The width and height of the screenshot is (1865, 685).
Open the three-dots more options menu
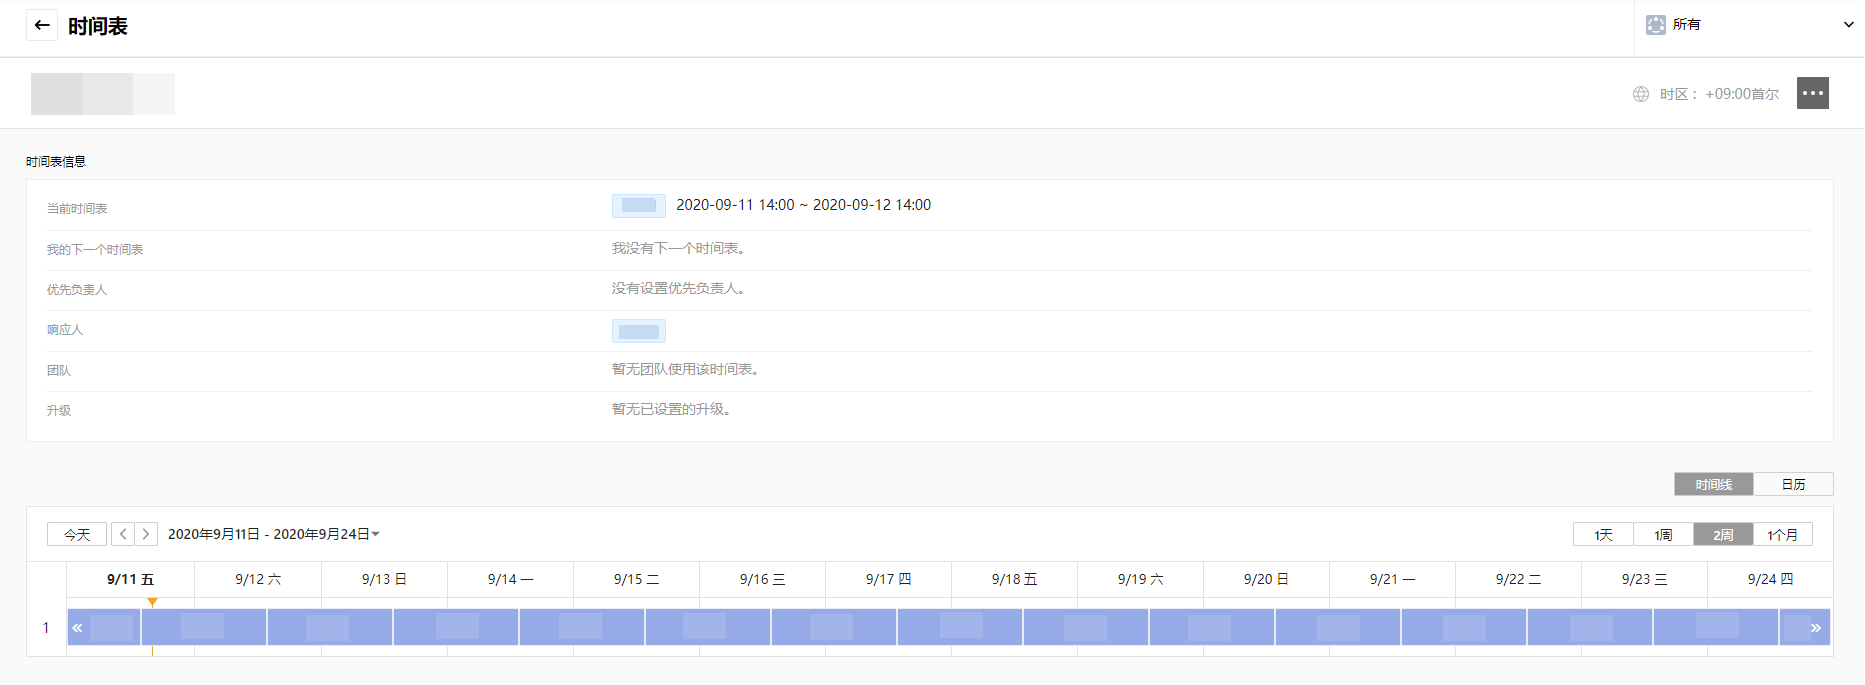pyautogui.click(x=1812, y=93)
